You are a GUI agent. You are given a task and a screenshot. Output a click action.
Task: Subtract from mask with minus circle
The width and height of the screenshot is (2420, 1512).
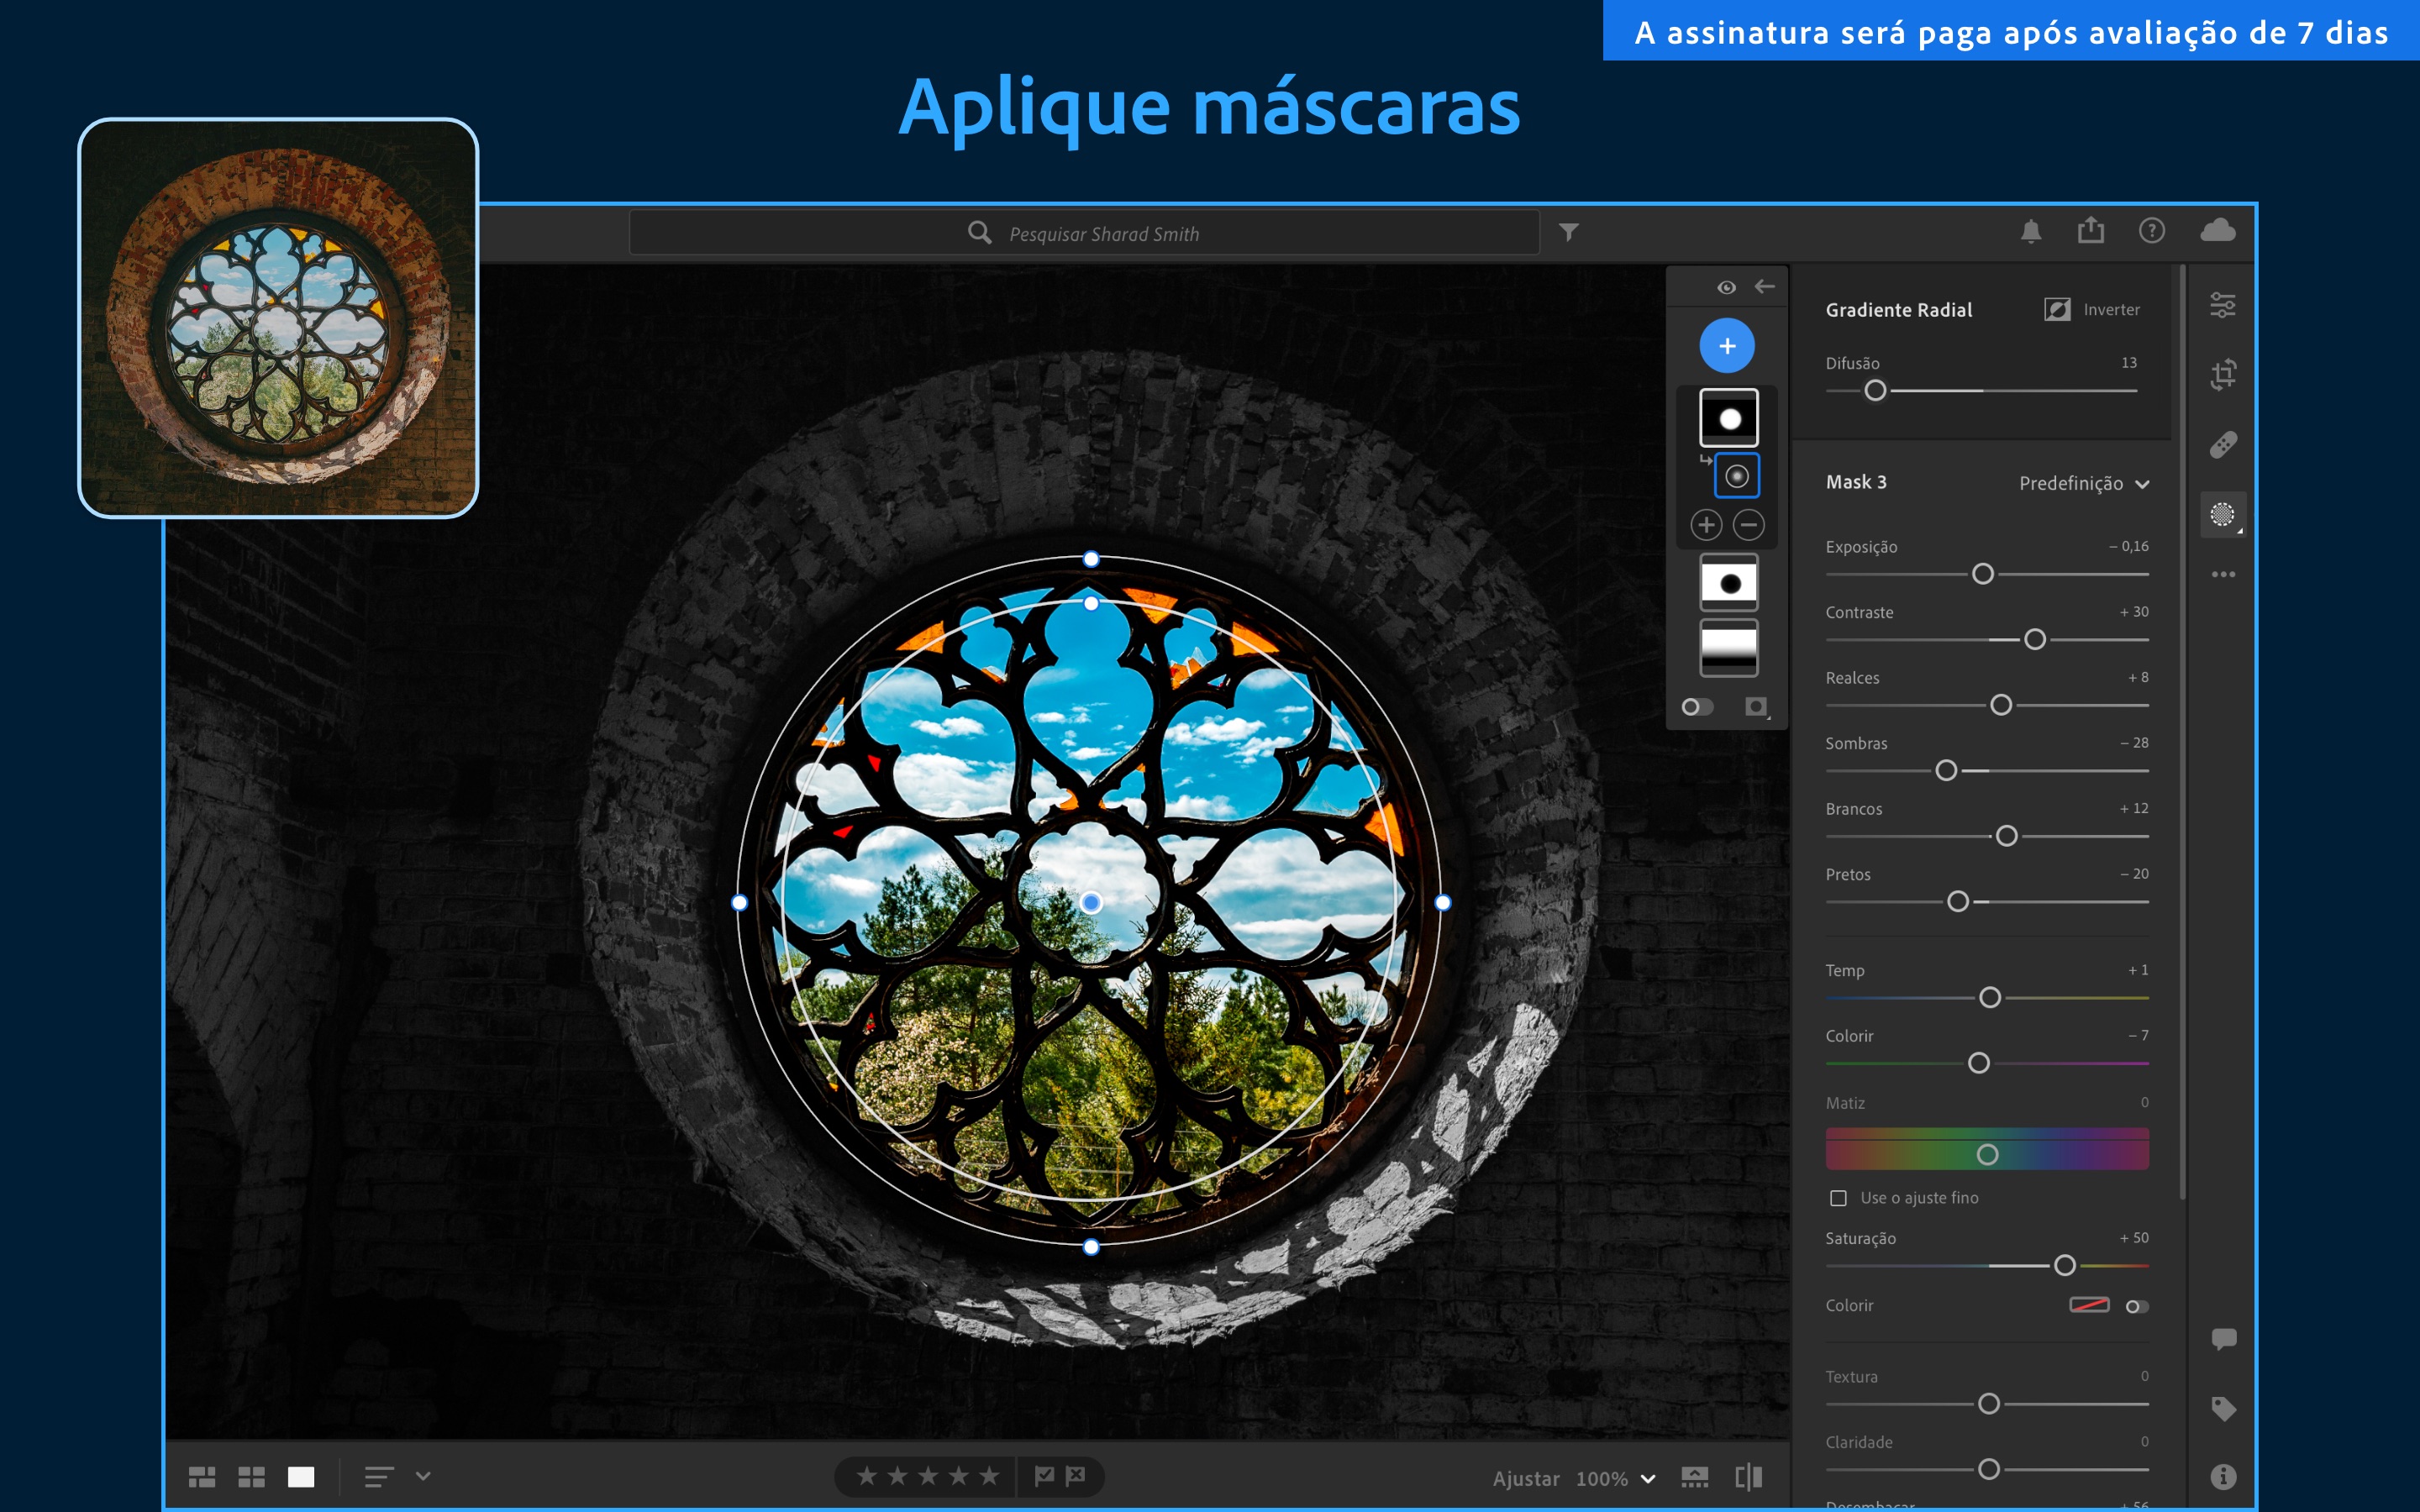click(1748, 525)
